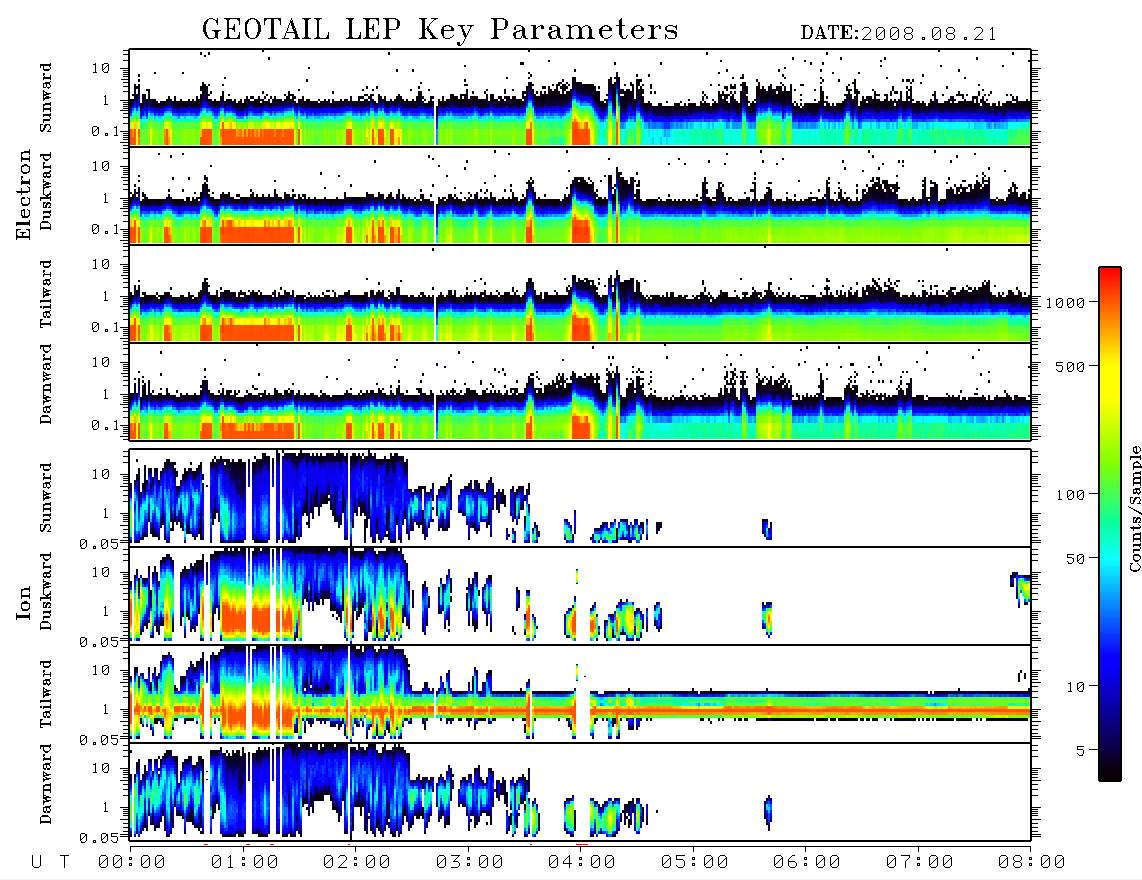The width and height of the screenshot is (1142, 880).
Task: Click inside the Electron Duskward spectrogram panel
Action: click(580, 195)
